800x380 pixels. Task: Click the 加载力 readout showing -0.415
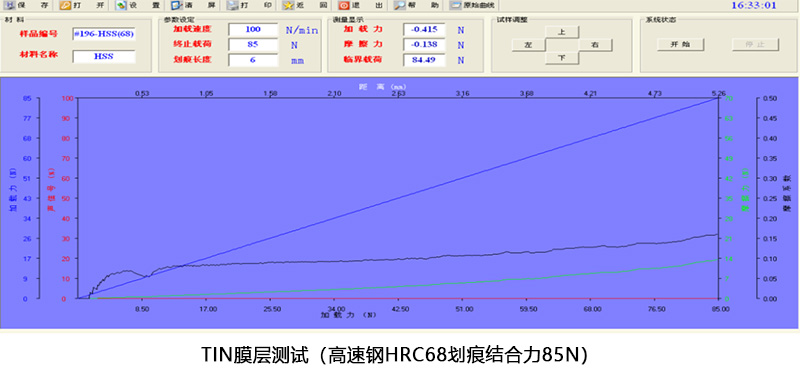pos(424,30)
